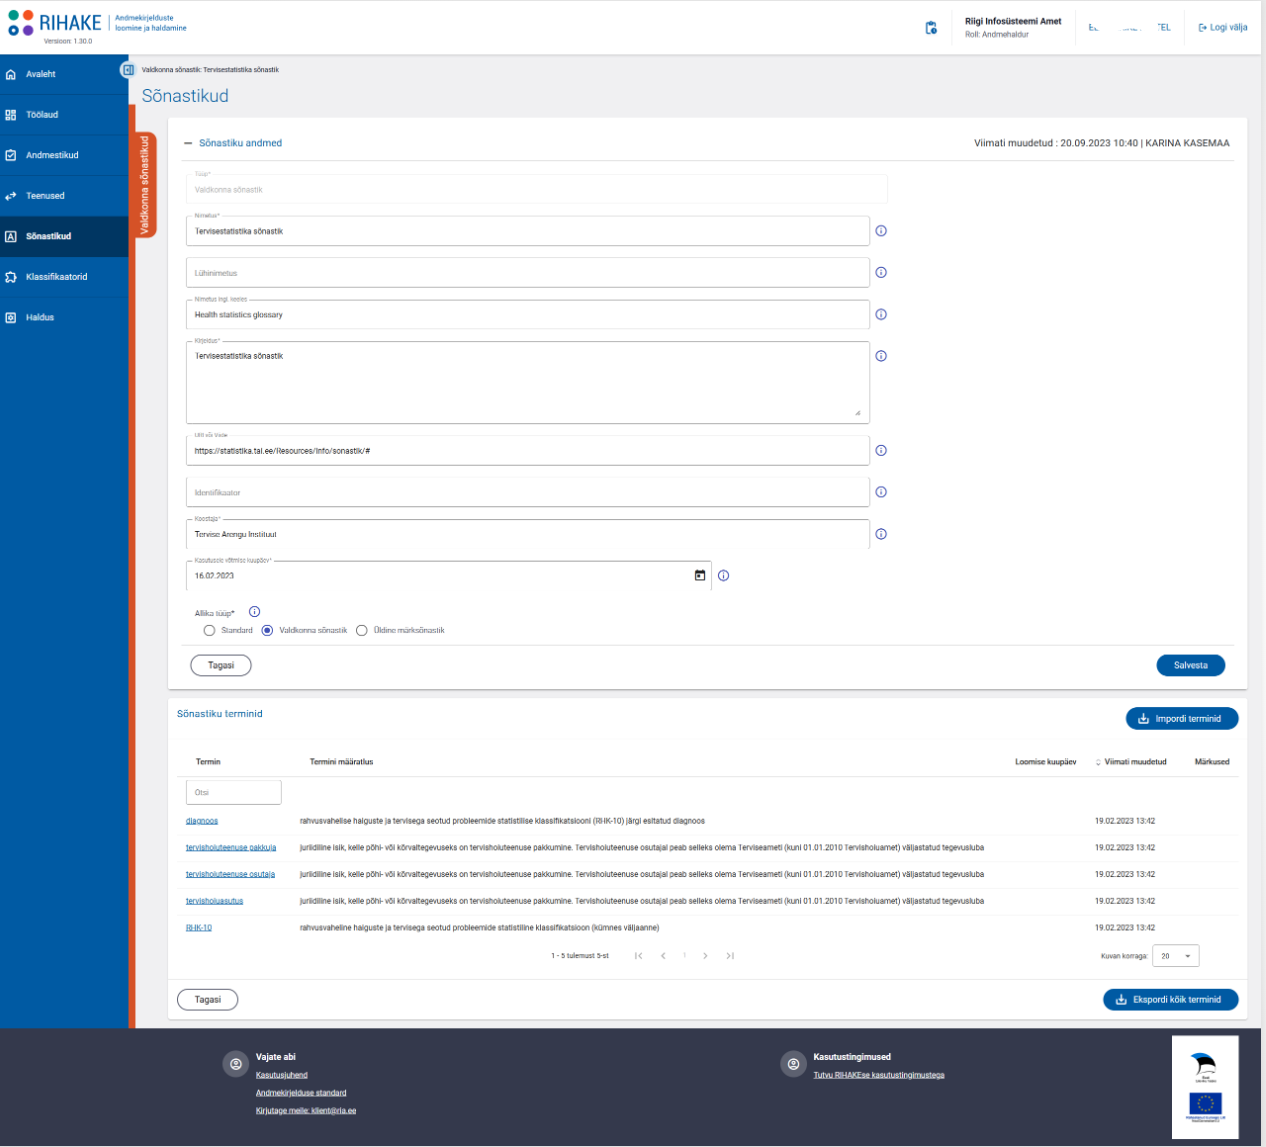
Task: Open the calendar date picker icon
Action: (x=700, y=575)
